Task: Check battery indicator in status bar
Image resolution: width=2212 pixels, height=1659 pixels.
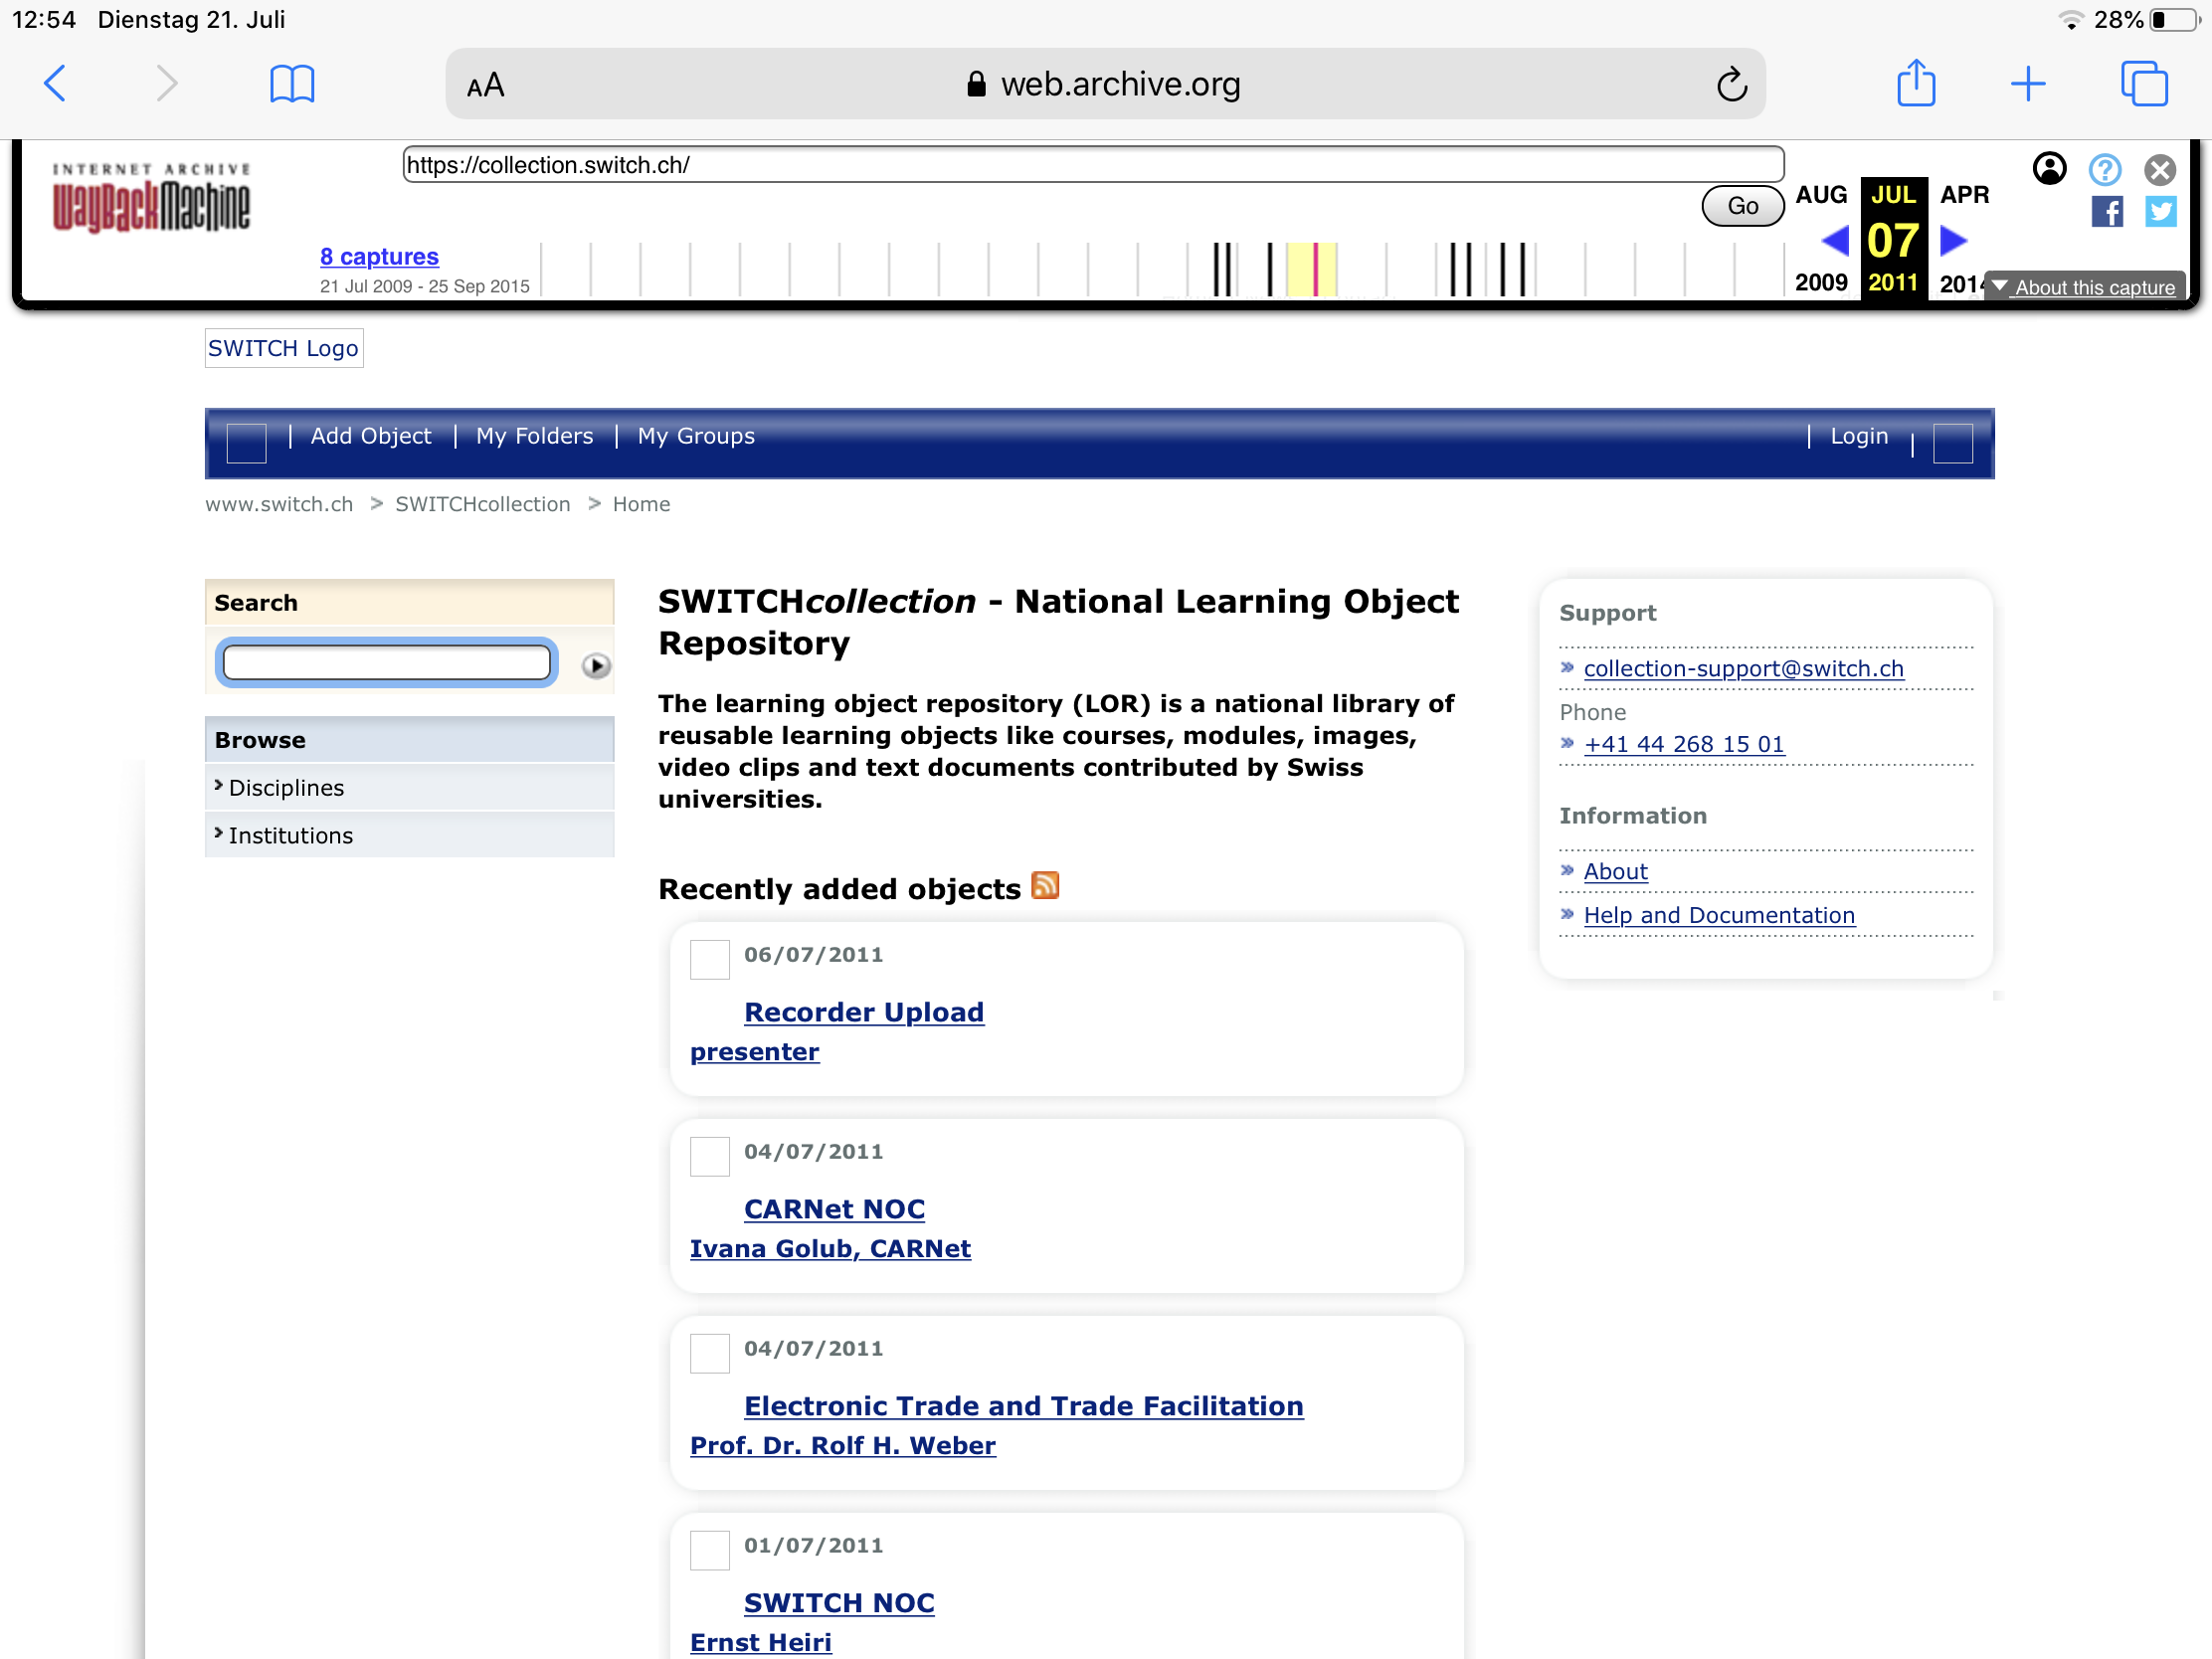Action: 2173,20
